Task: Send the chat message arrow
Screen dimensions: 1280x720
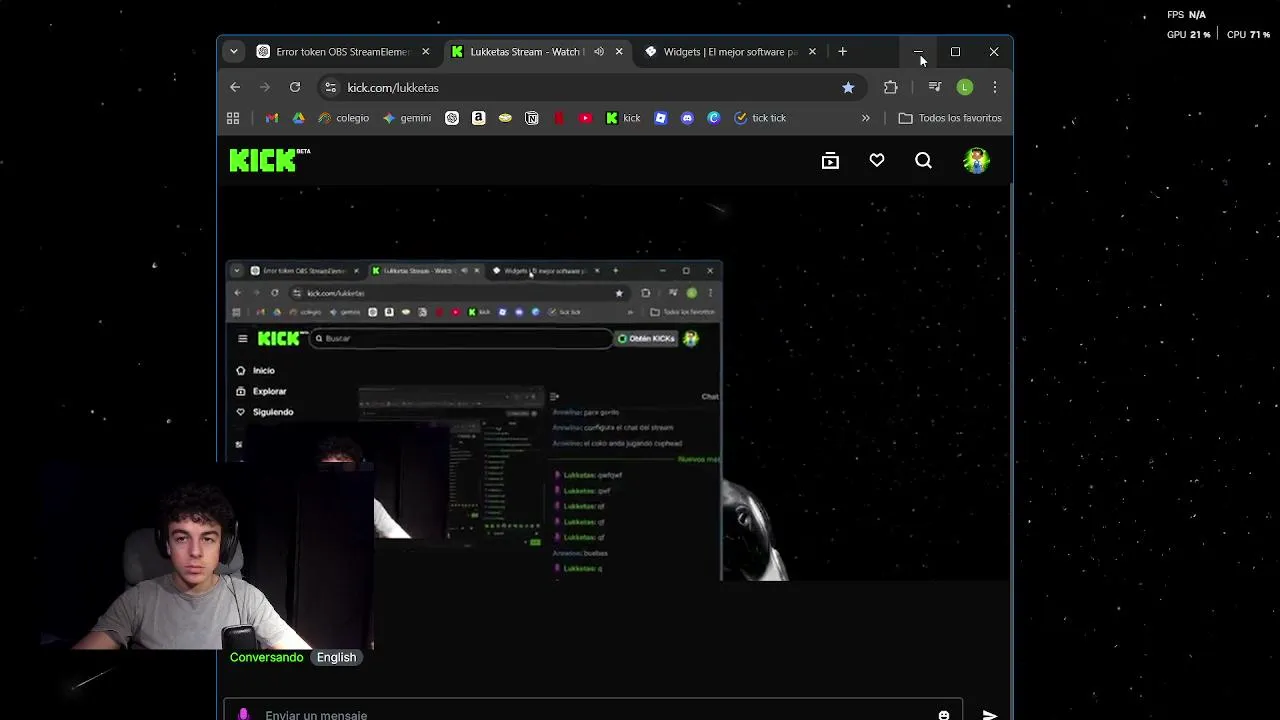Action: pos(990,714)
